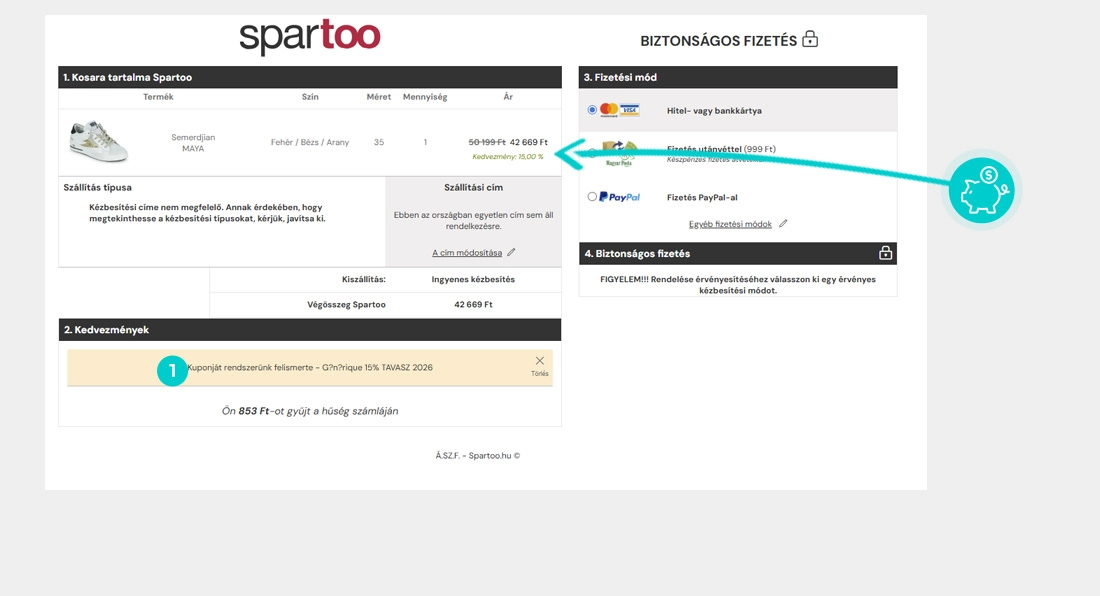
Task: Remove coupon with the X Törlés icon
Action: click(x=539, y=365)
